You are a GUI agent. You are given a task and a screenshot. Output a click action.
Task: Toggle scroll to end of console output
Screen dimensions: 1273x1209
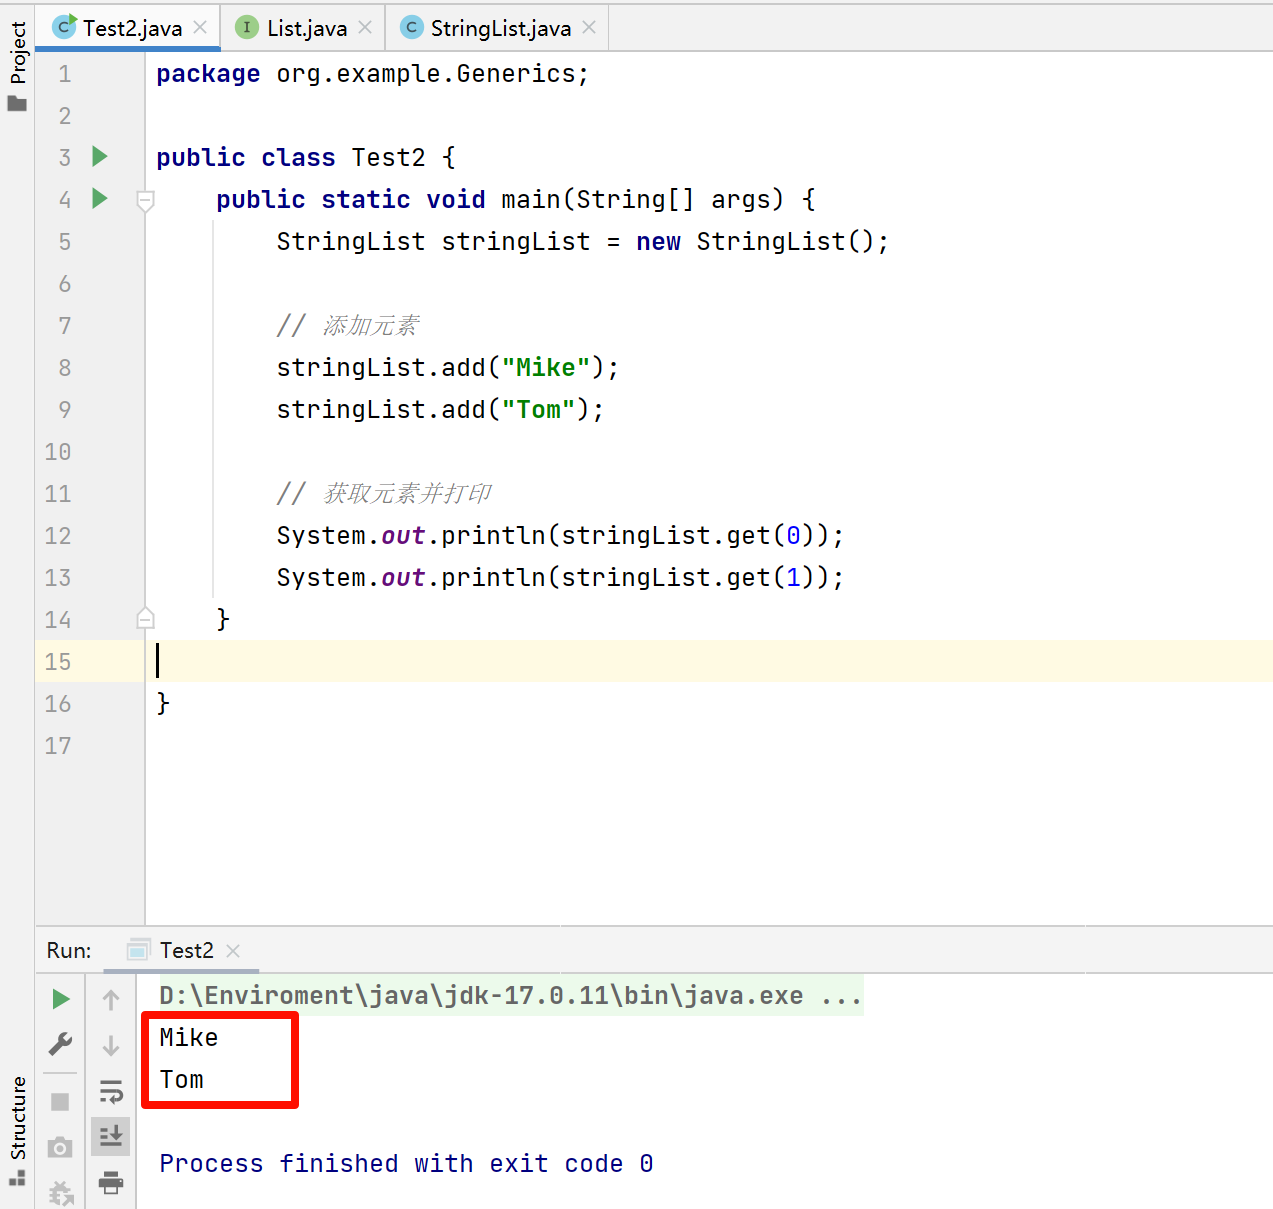click(111, 1136)
